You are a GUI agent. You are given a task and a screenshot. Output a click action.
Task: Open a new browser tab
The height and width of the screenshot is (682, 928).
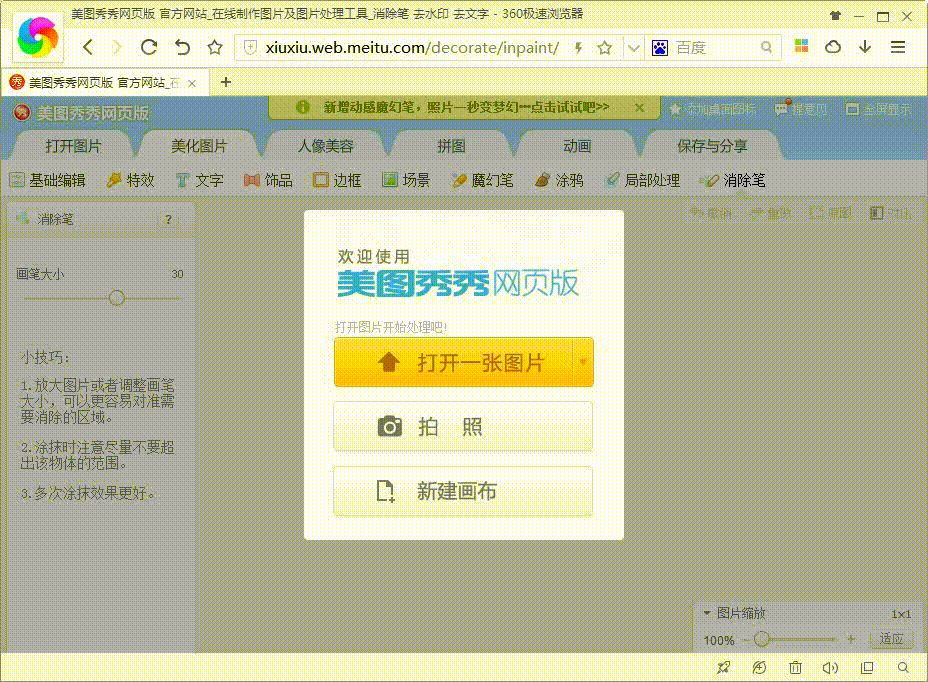click(x=225, y=82)
